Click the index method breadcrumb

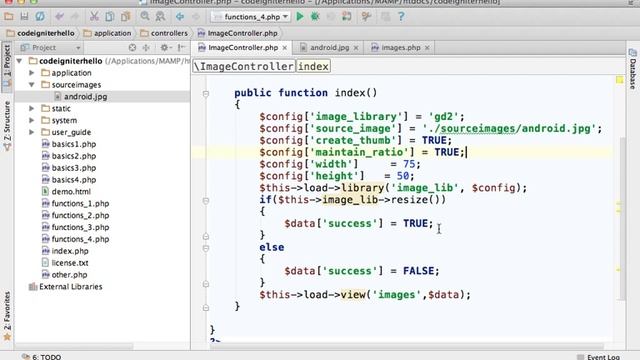pos(313,66)
